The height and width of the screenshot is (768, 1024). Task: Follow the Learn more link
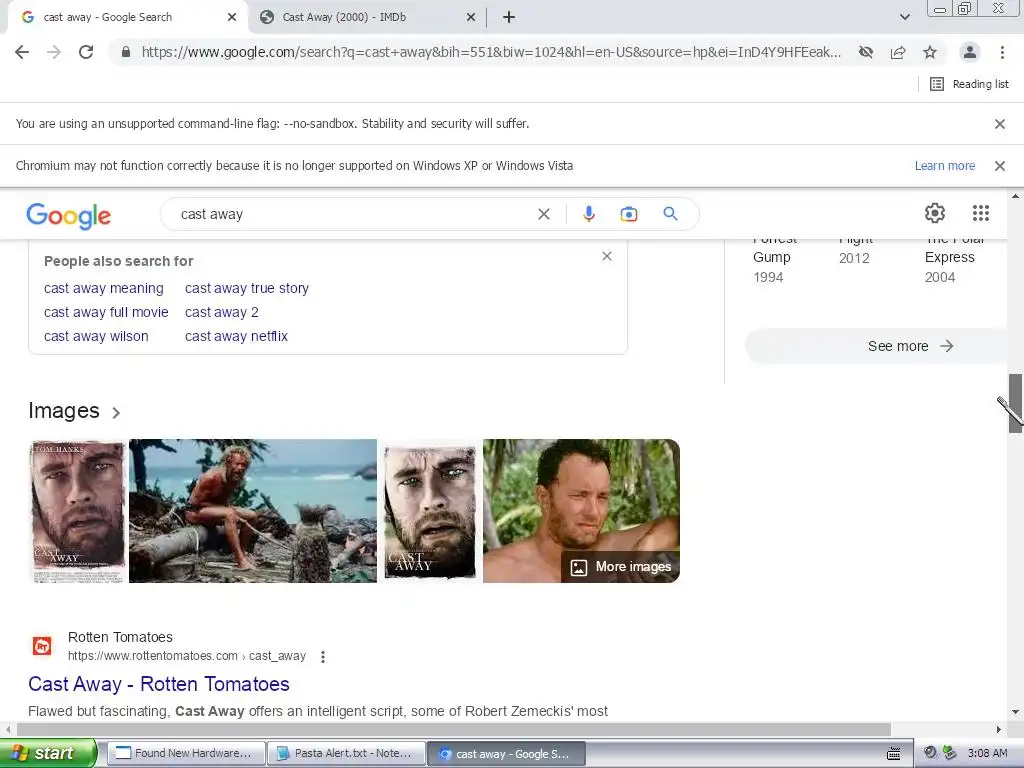944,166
